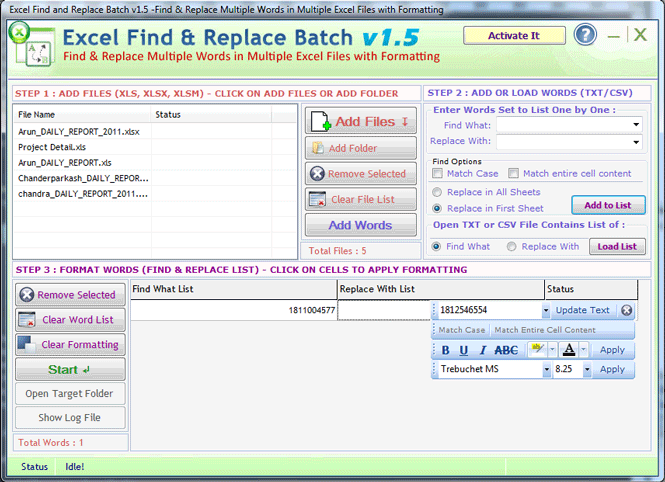Screen dimensions: 665x482
Task: Click the Clear File List button
Action: click(361, 199)
